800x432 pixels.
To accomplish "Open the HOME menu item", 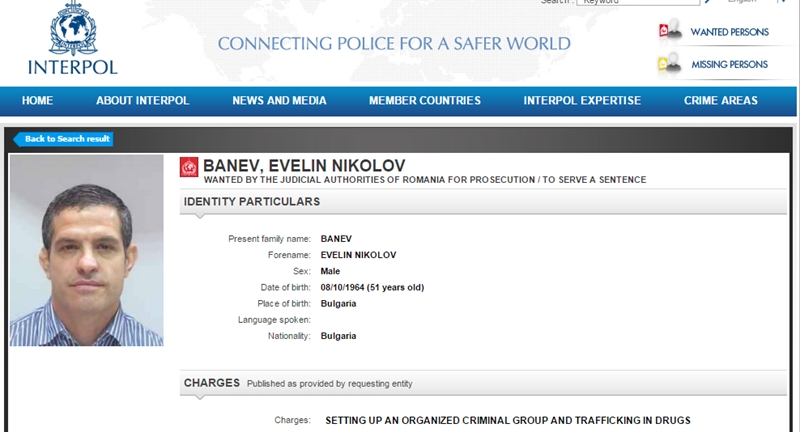I will point(37,100).
